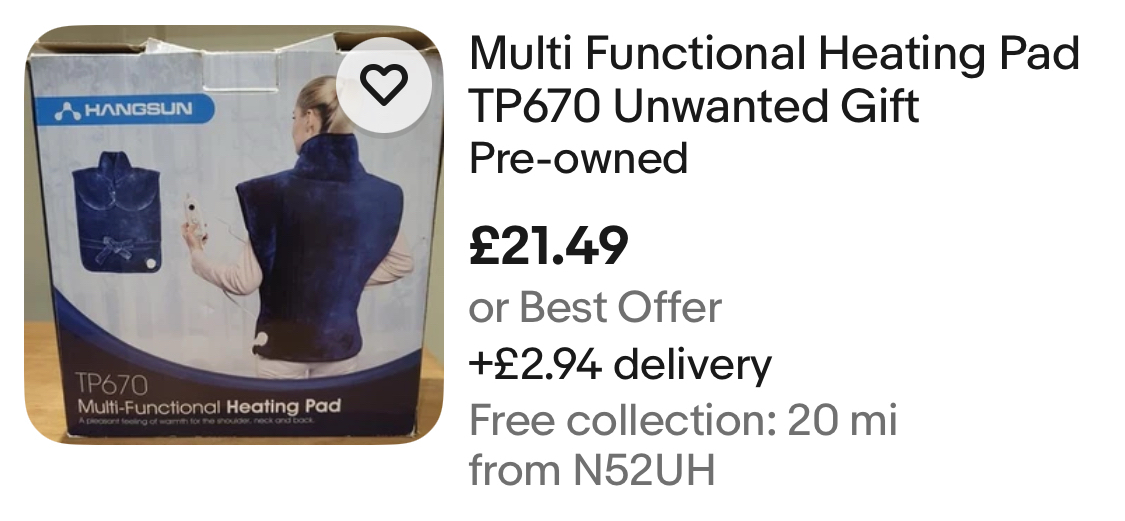Click the tiny tagline under Heating Pad caption

pos(196,420)
